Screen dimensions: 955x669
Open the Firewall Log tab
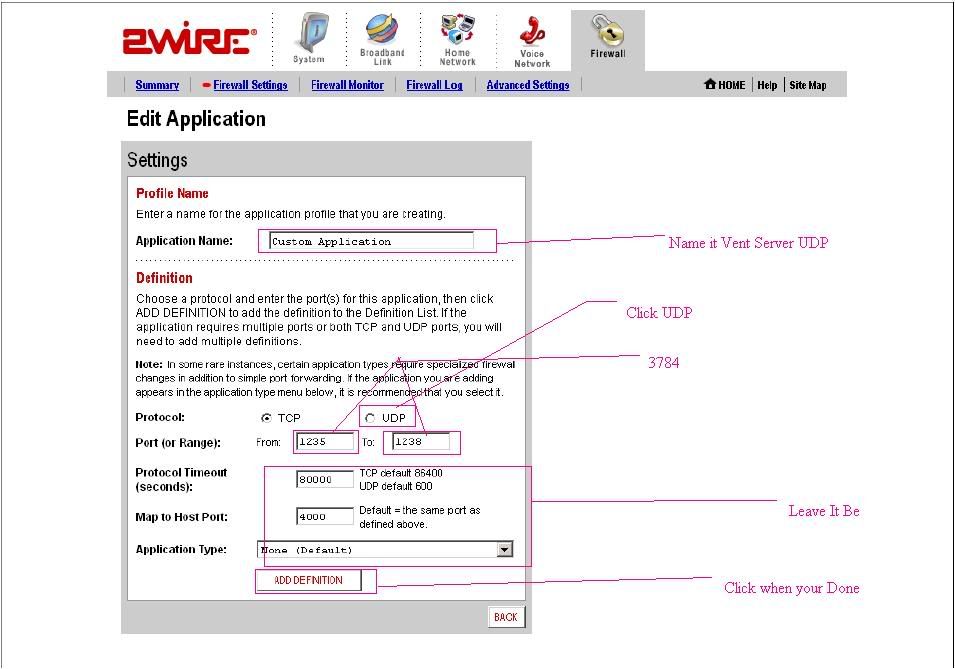(434, 85)
